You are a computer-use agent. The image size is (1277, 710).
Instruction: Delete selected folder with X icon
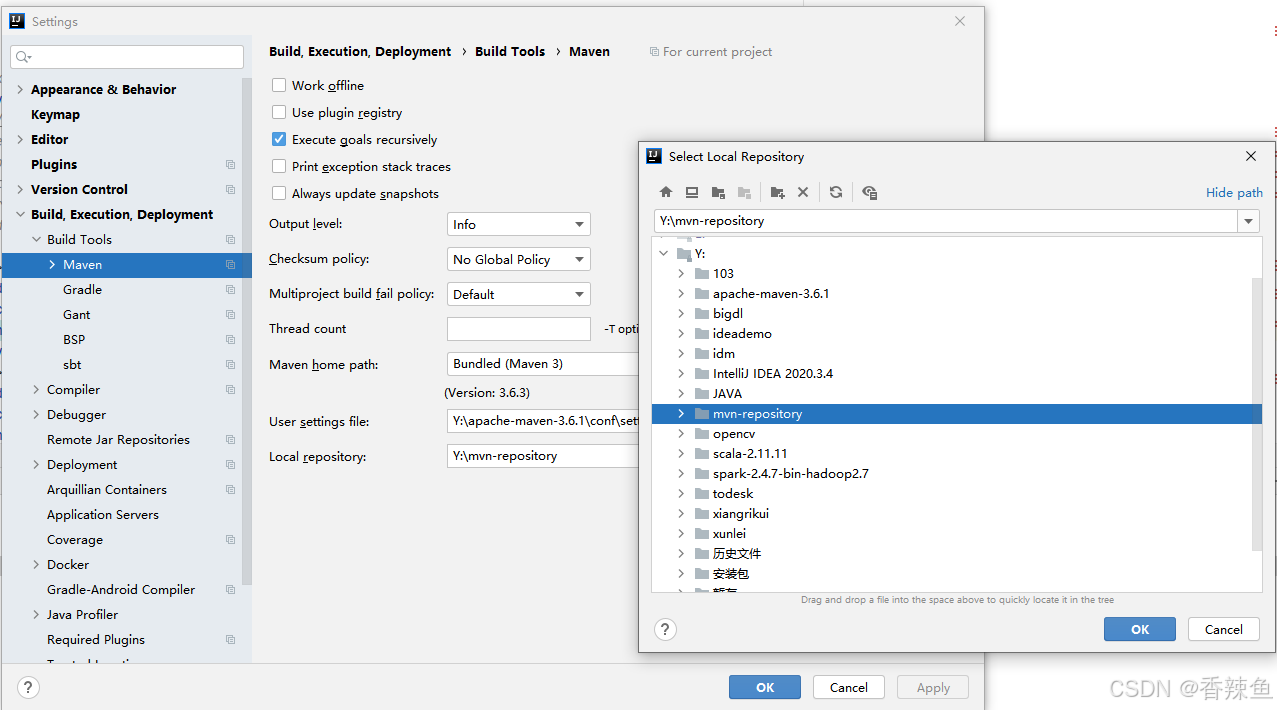[803, 192]
